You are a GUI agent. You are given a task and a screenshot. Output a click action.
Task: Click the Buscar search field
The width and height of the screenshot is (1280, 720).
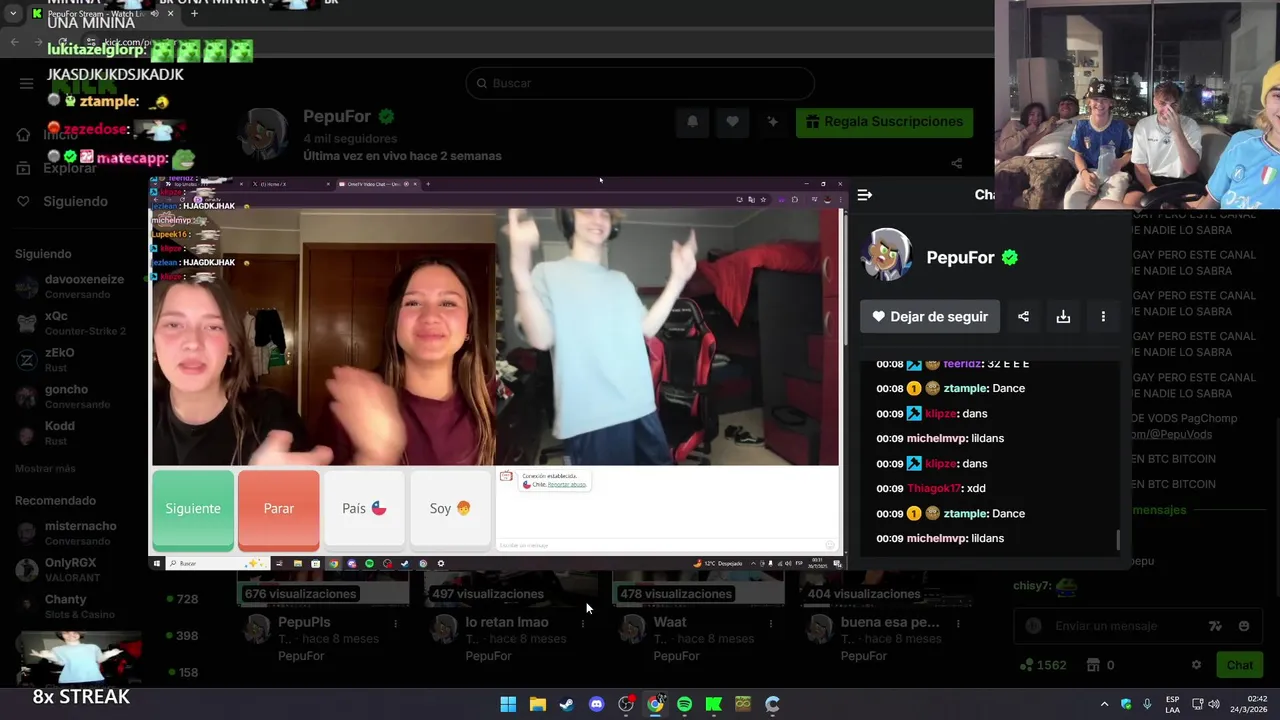[640, 83]
